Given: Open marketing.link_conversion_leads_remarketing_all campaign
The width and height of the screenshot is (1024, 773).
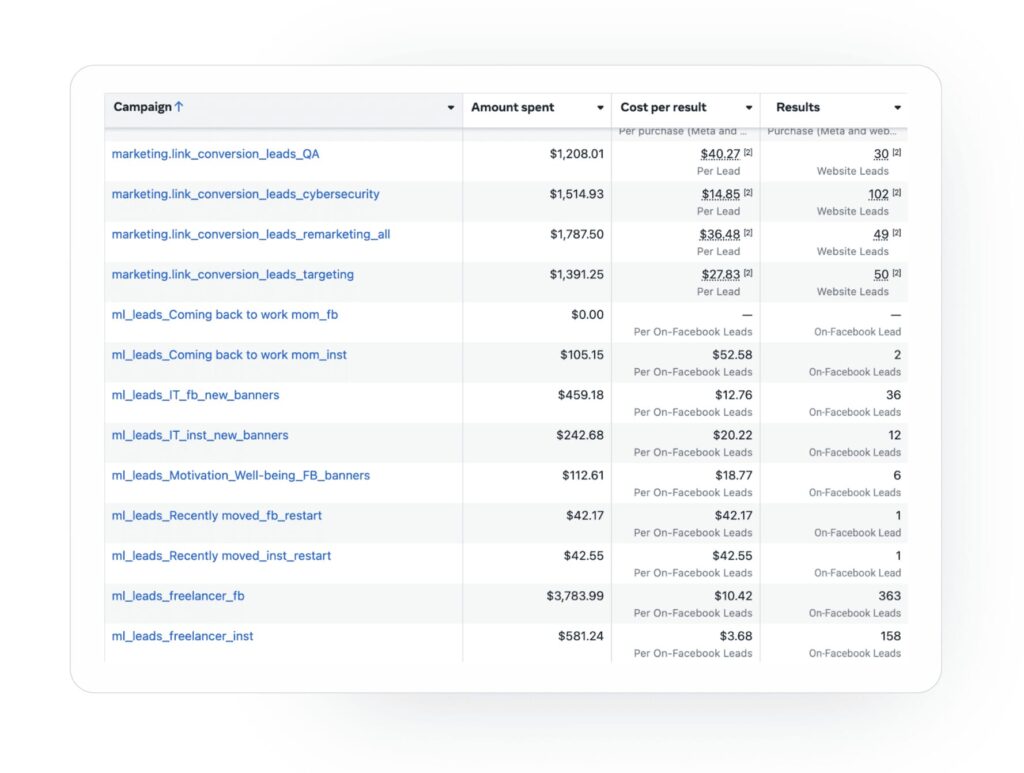Looking at the screenshot, I should pos(251,234).
